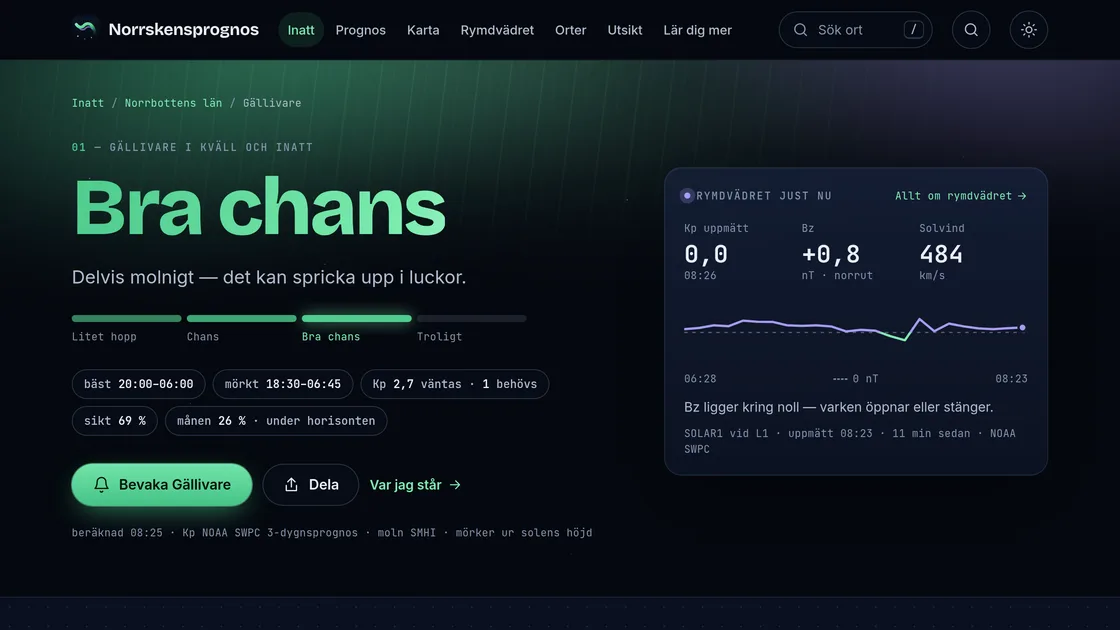This screenshot has height=630, width=1120.
Task: Navigate to the Utsikt nav item
Action: click(625, 30)
